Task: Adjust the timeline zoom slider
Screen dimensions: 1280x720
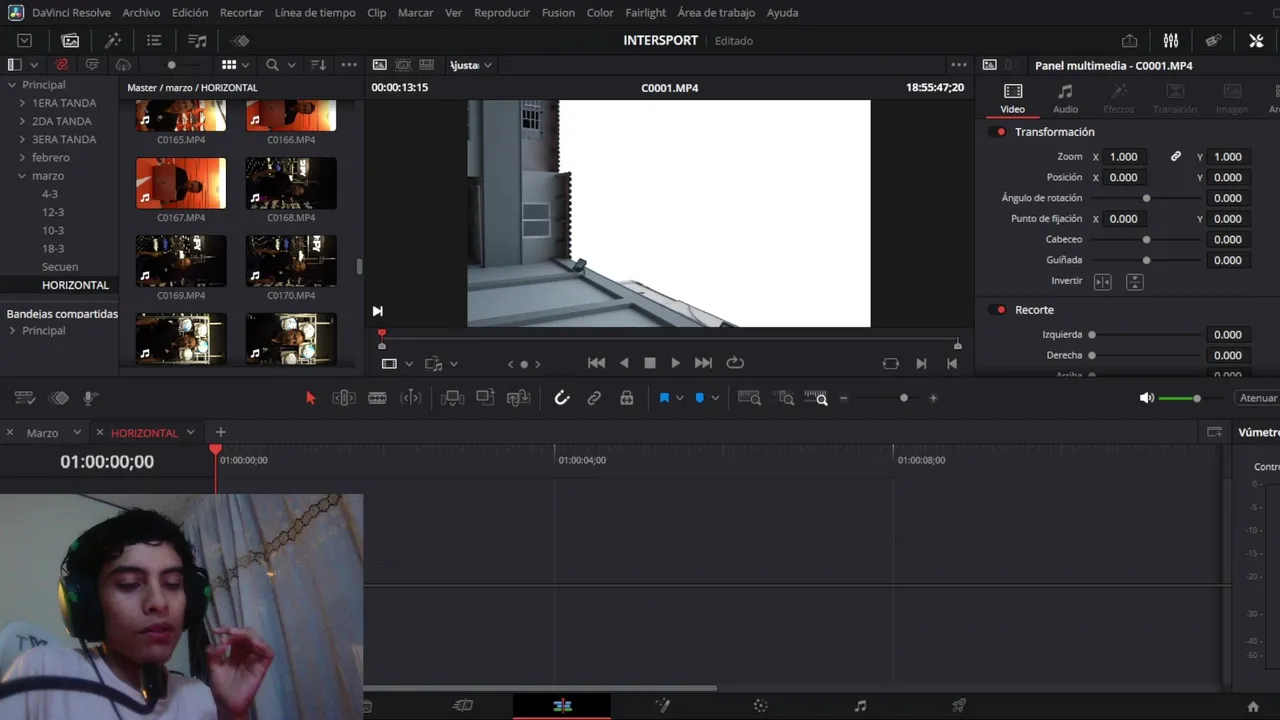Action: click(888, 398)
